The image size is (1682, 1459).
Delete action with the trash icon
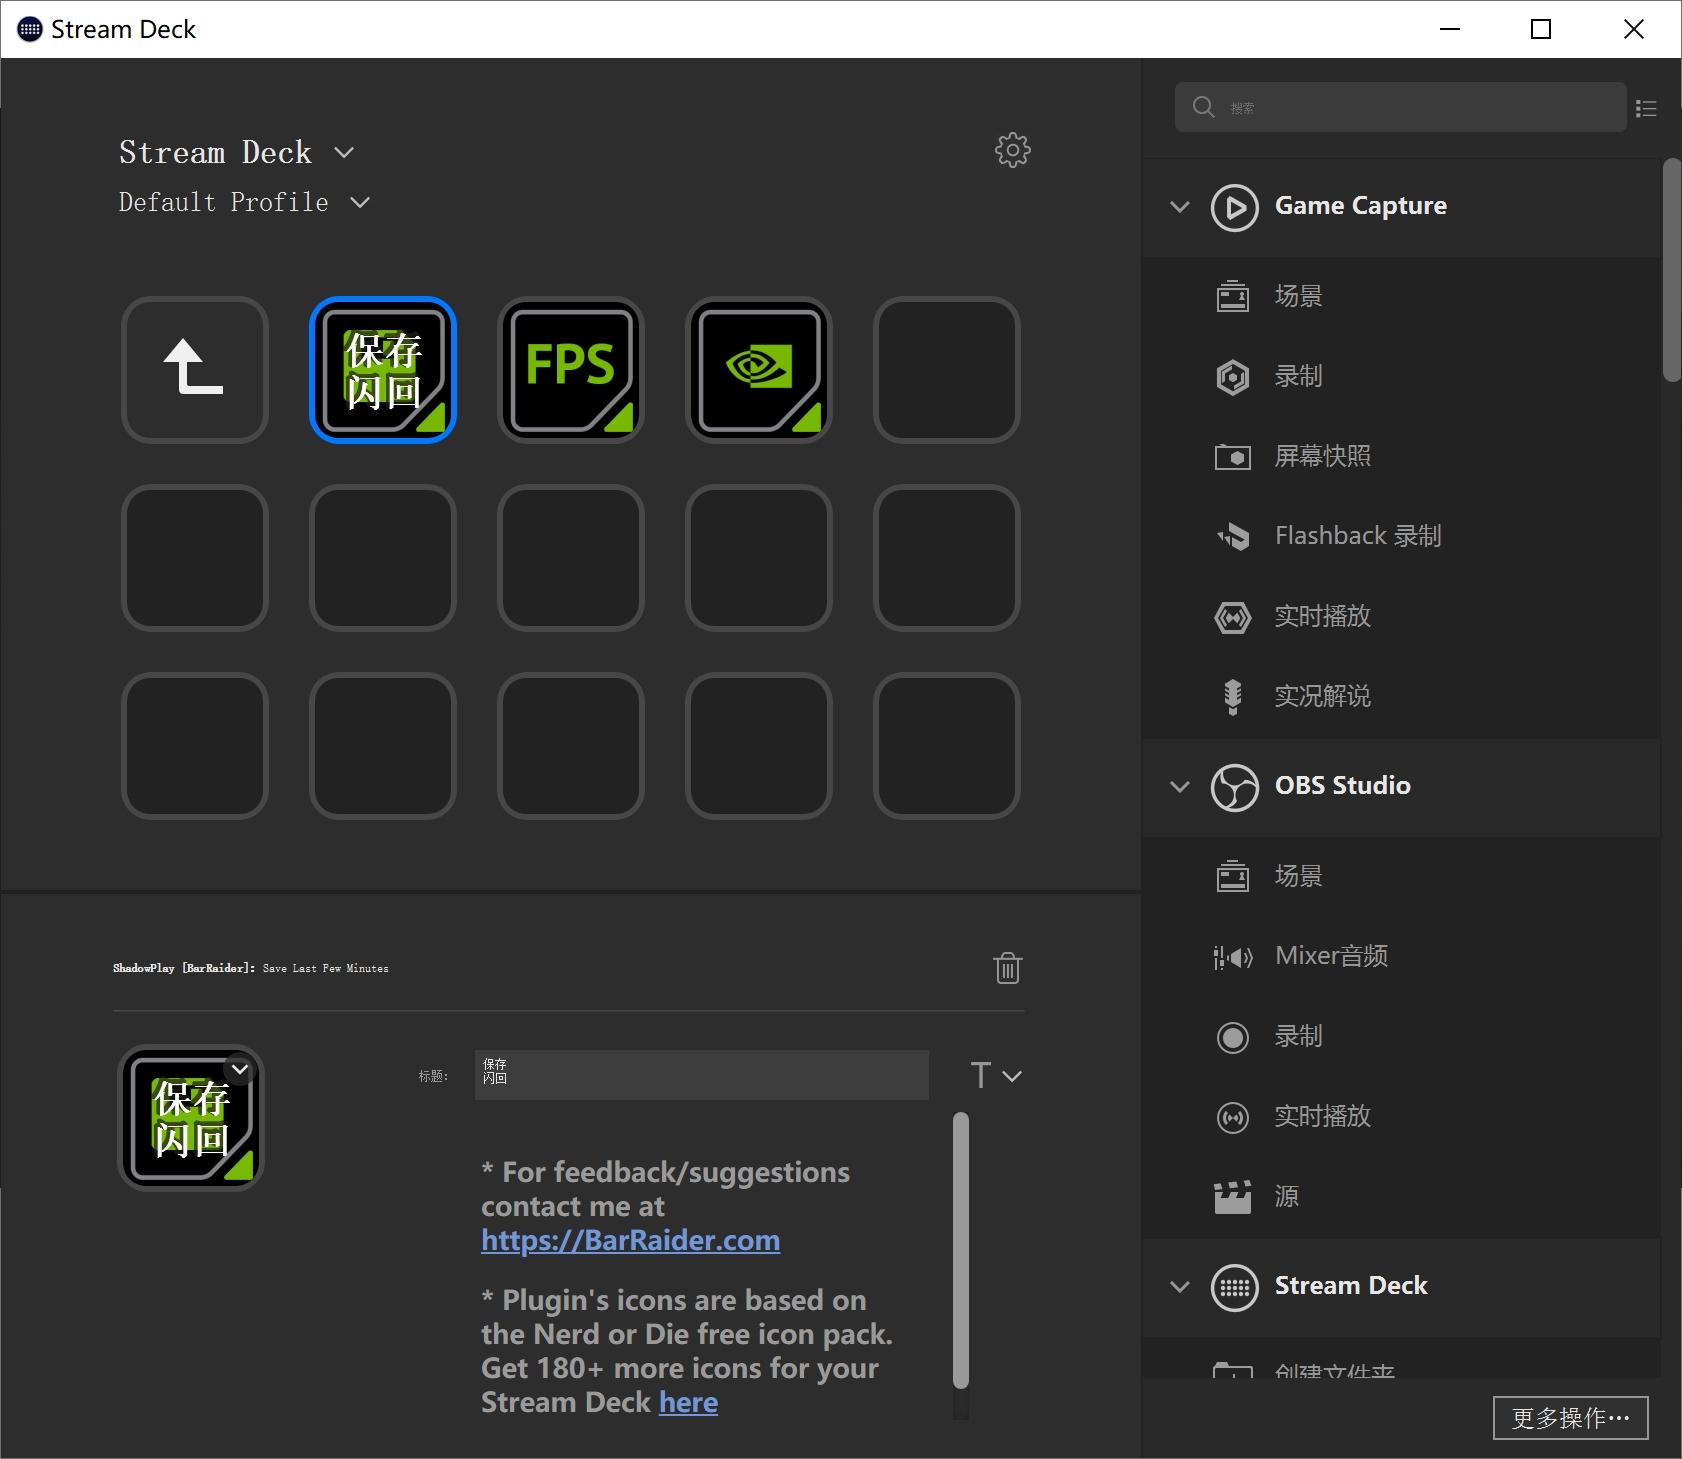click(1007, 968)
